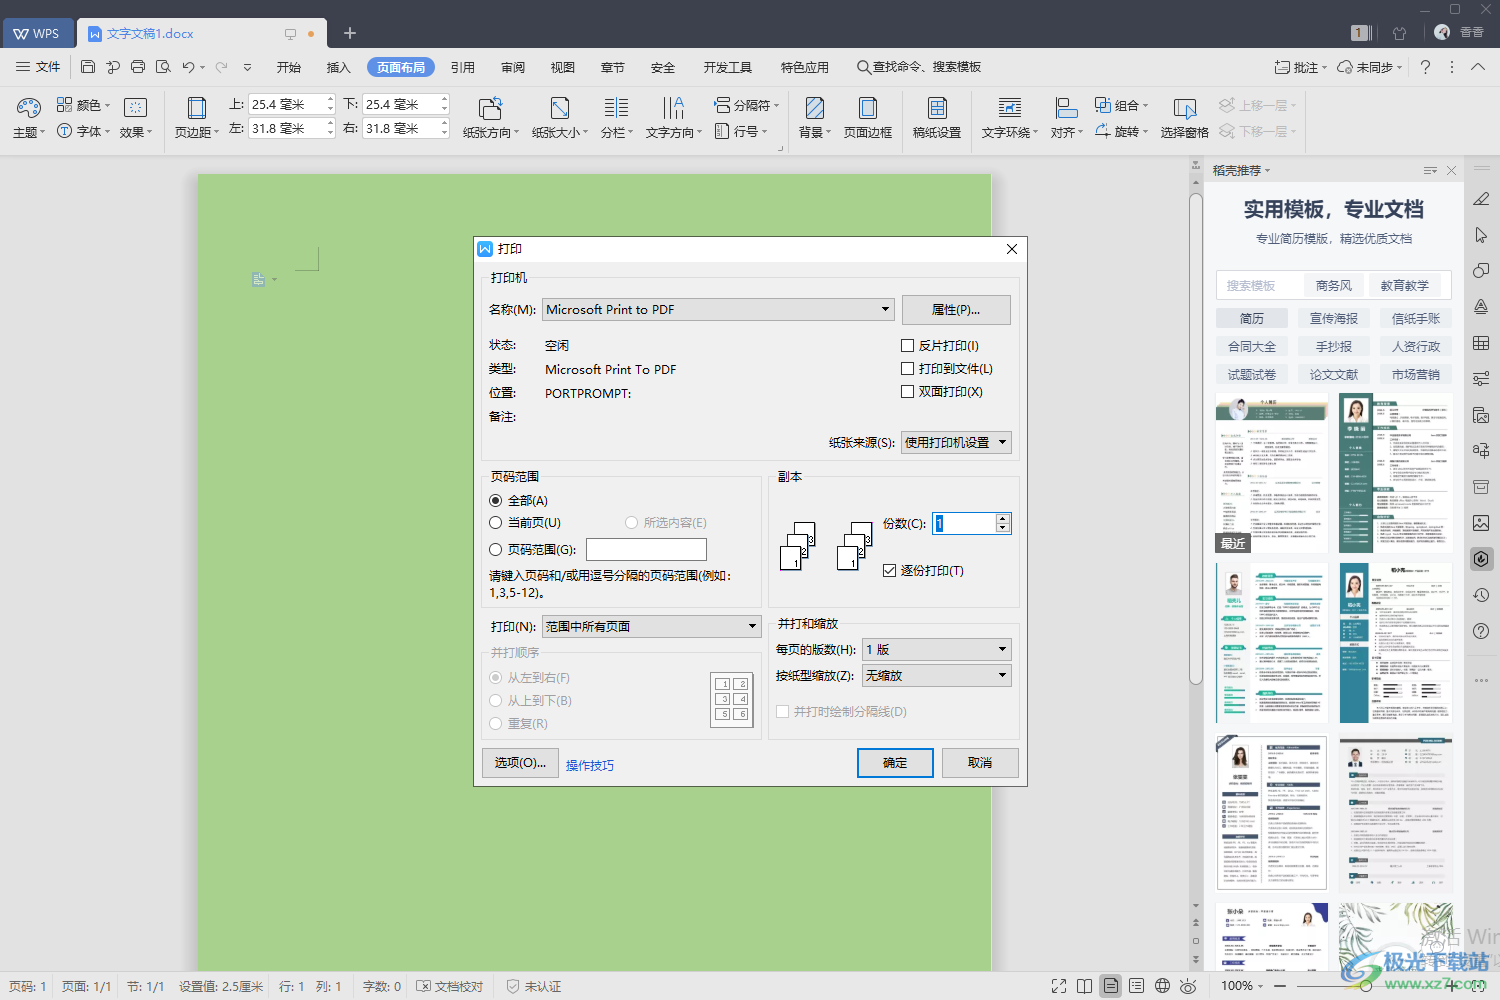
Task: Open the 操作技巧 link
Action: [x=590, y=766]
